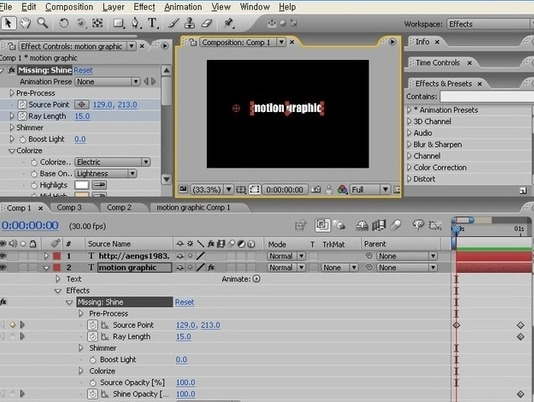Enable the Motion Blur timeline switch
The height and width of the screenshot is (402, 534).
pos(397,225)
